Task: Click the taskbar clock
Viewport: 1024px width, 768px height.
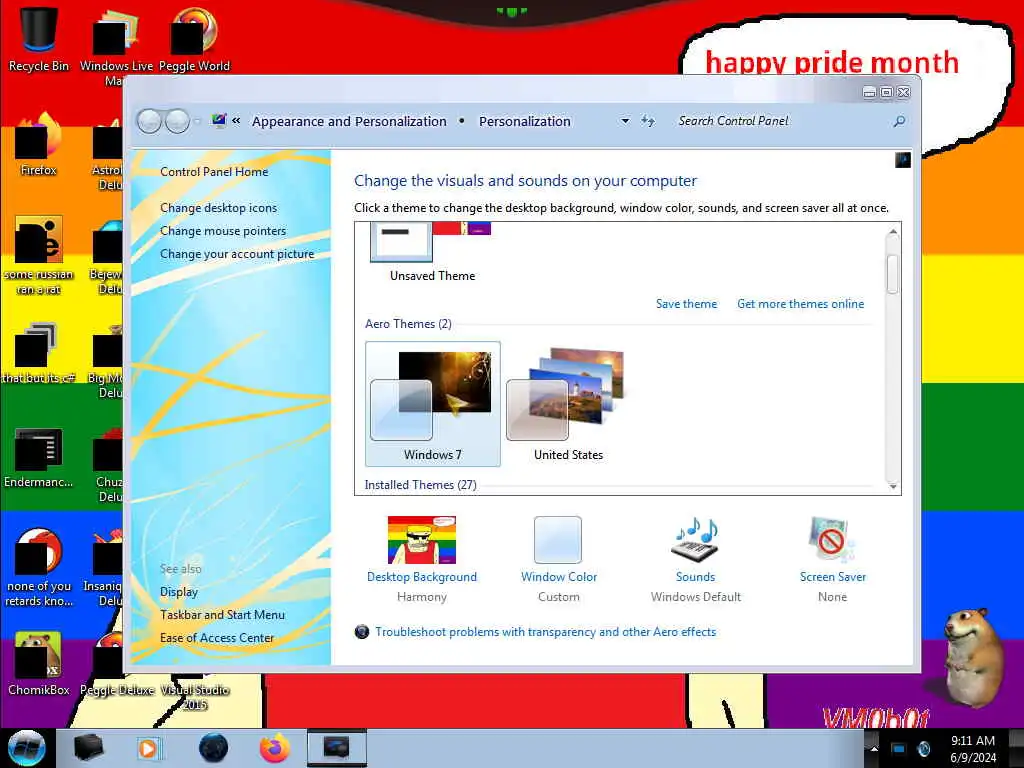Action: (x=973, y=749)
